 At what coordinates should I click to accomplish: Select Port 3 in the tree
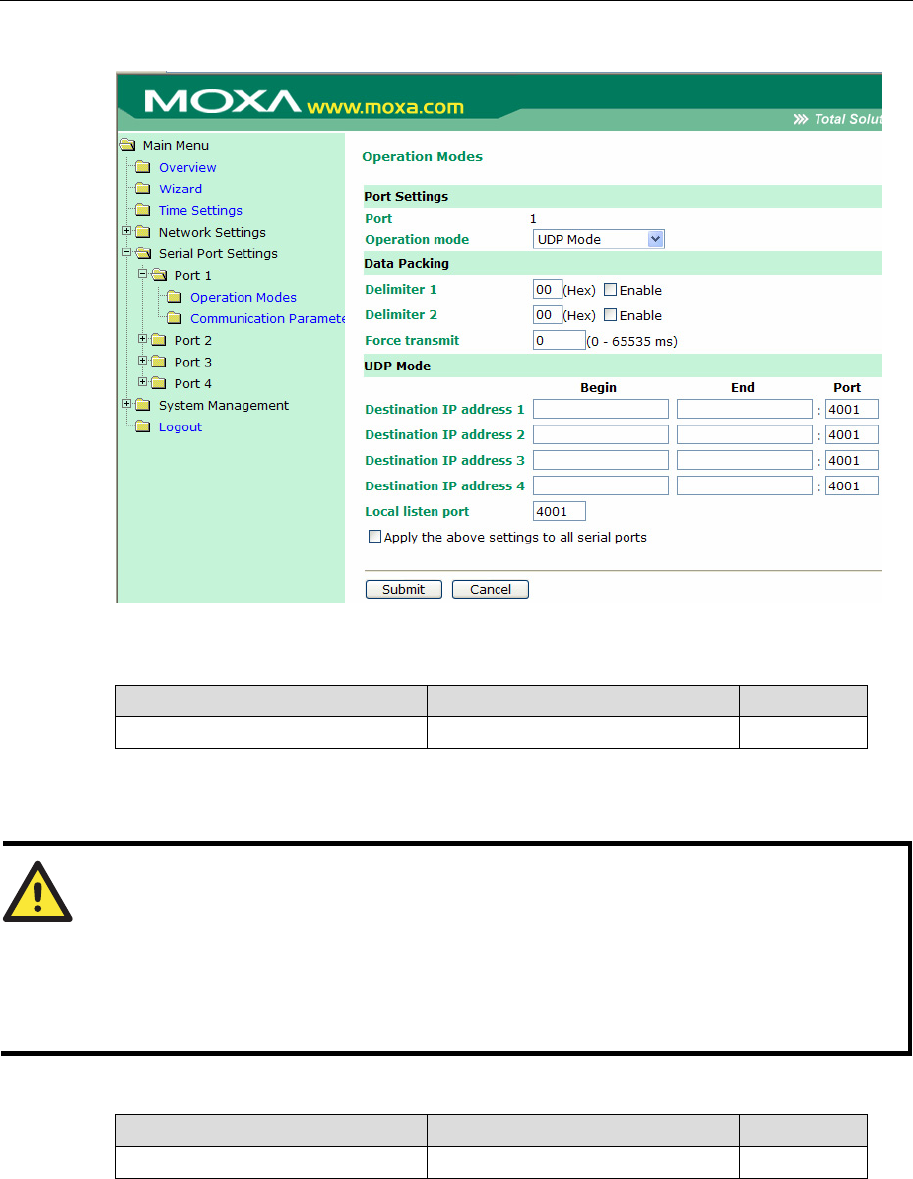193,362
